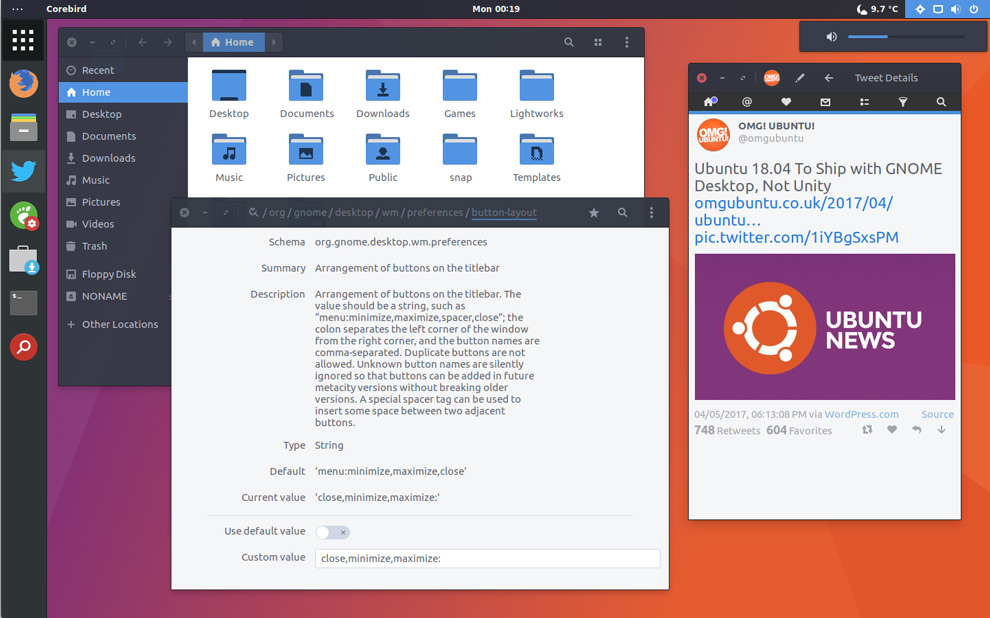This screenshot has width=990, height=618.
Task: Open the dconf editor three-dot menu
Action: [x=652, y=213]
